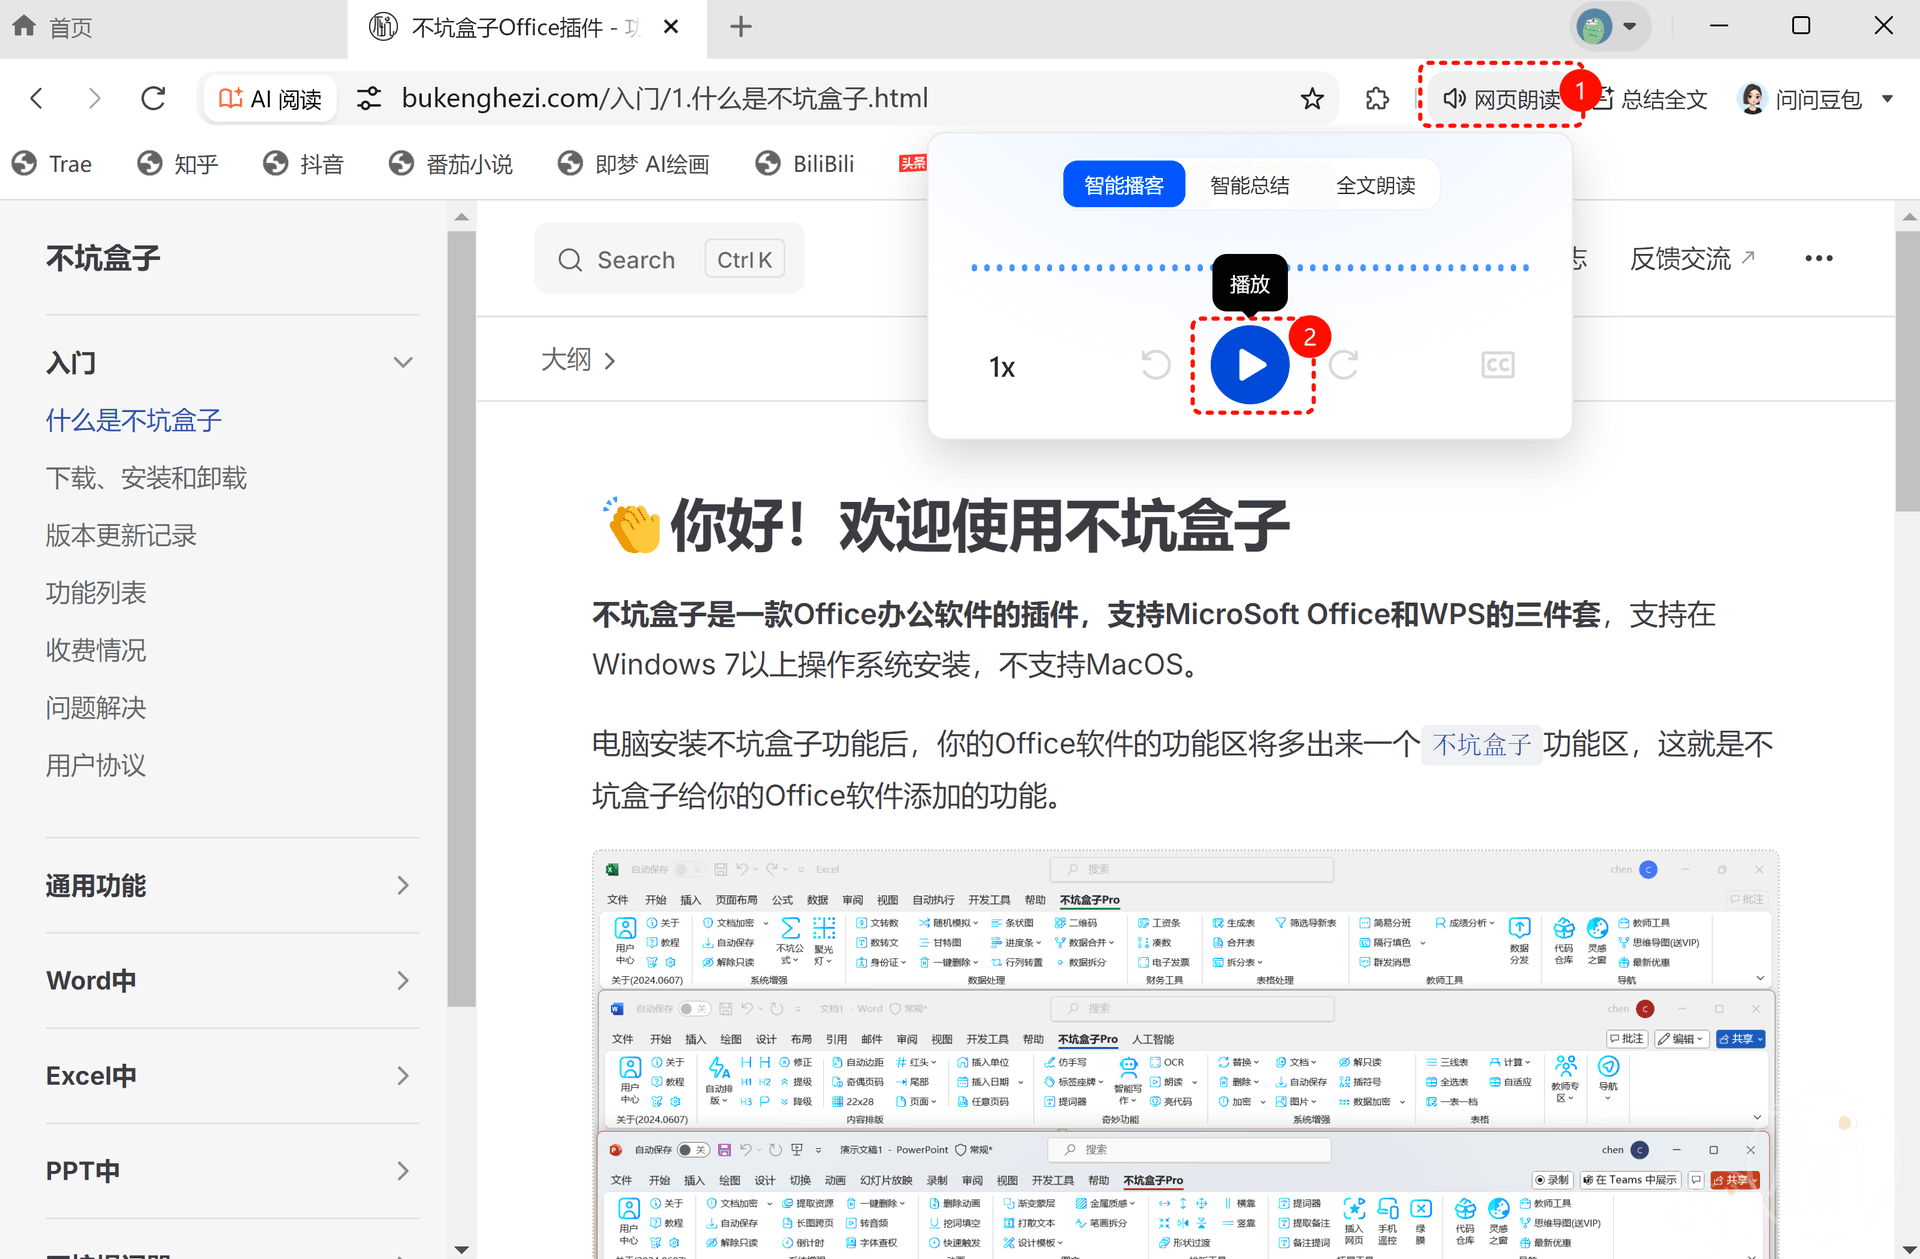Open 用户协议 in the sidebar
This screenshot has width=1920, height=1259.
point(96,765)
